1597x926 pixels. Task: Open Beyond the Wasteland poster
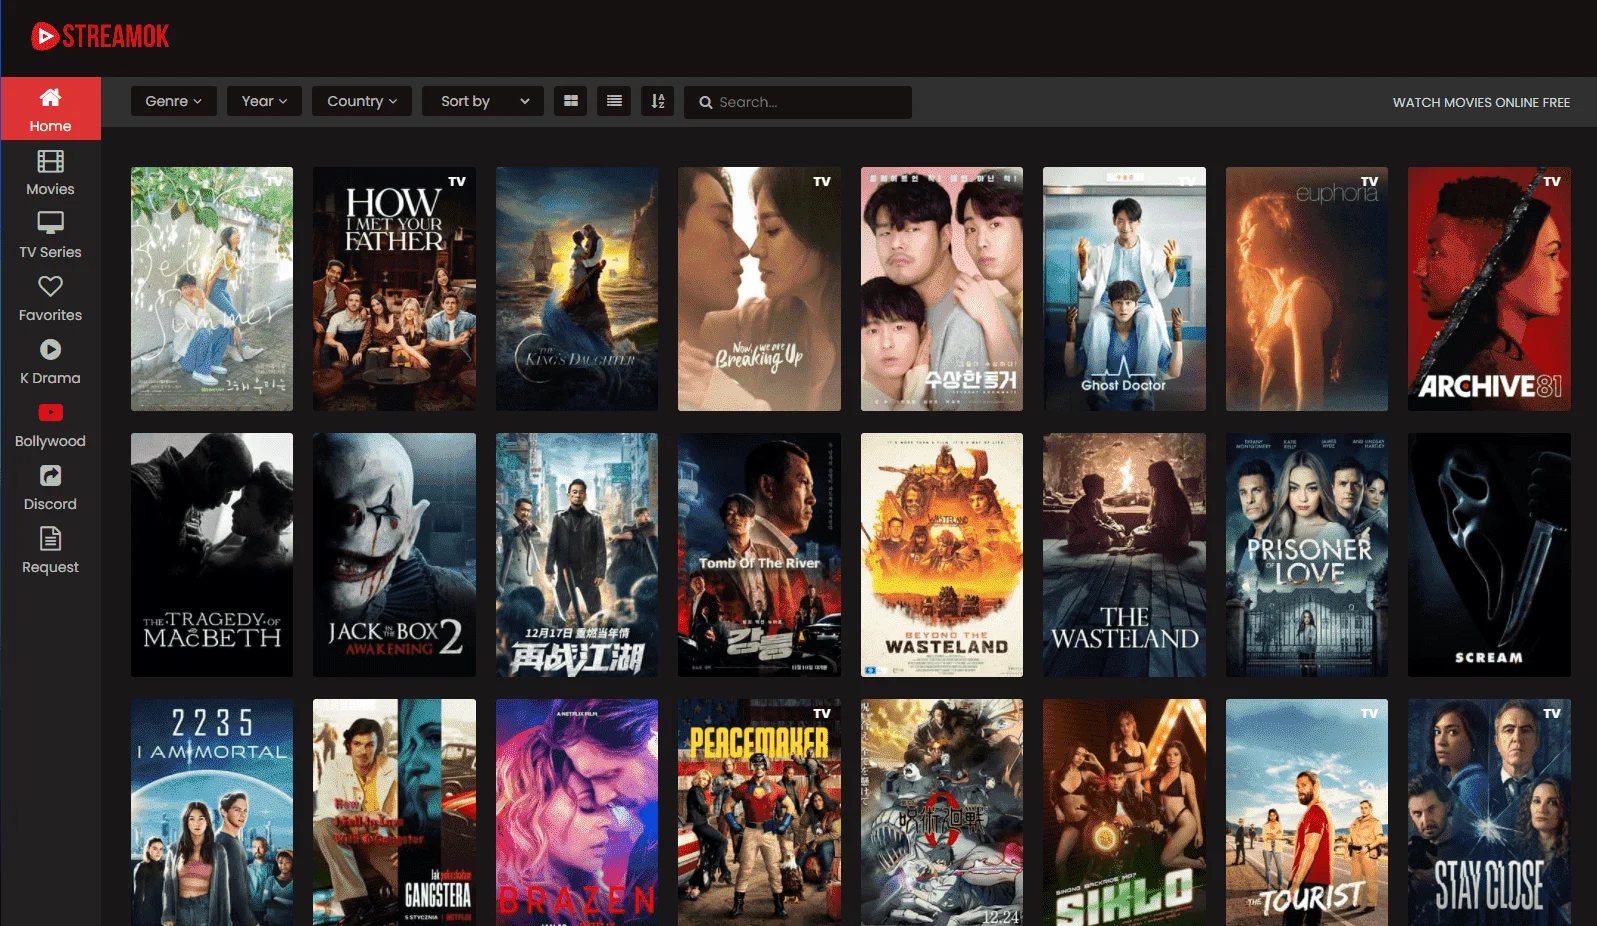click(942, 555)
